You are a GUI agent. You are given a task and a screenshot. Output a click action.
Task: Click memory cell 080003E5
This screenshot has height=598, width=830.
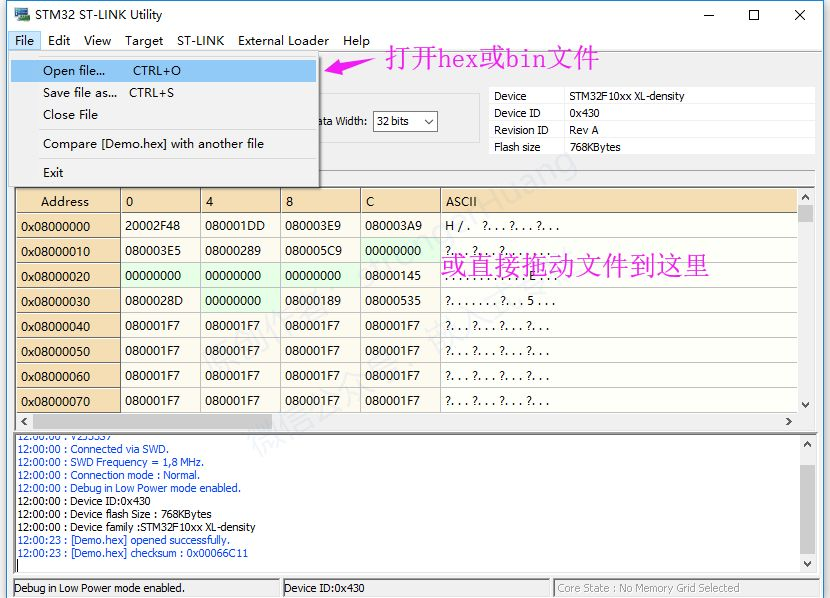161,251
